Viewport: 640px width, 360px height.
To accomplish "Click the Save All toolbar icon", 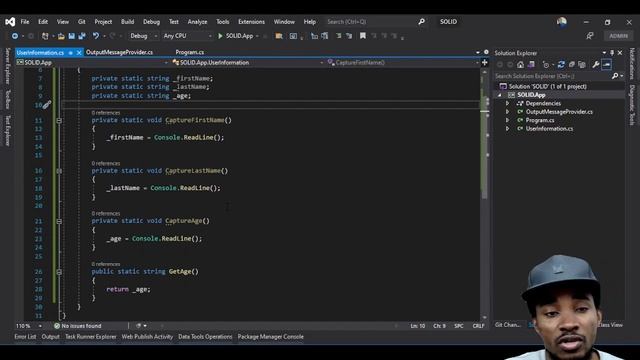I will pyautogui.click(x=82, y=36).
